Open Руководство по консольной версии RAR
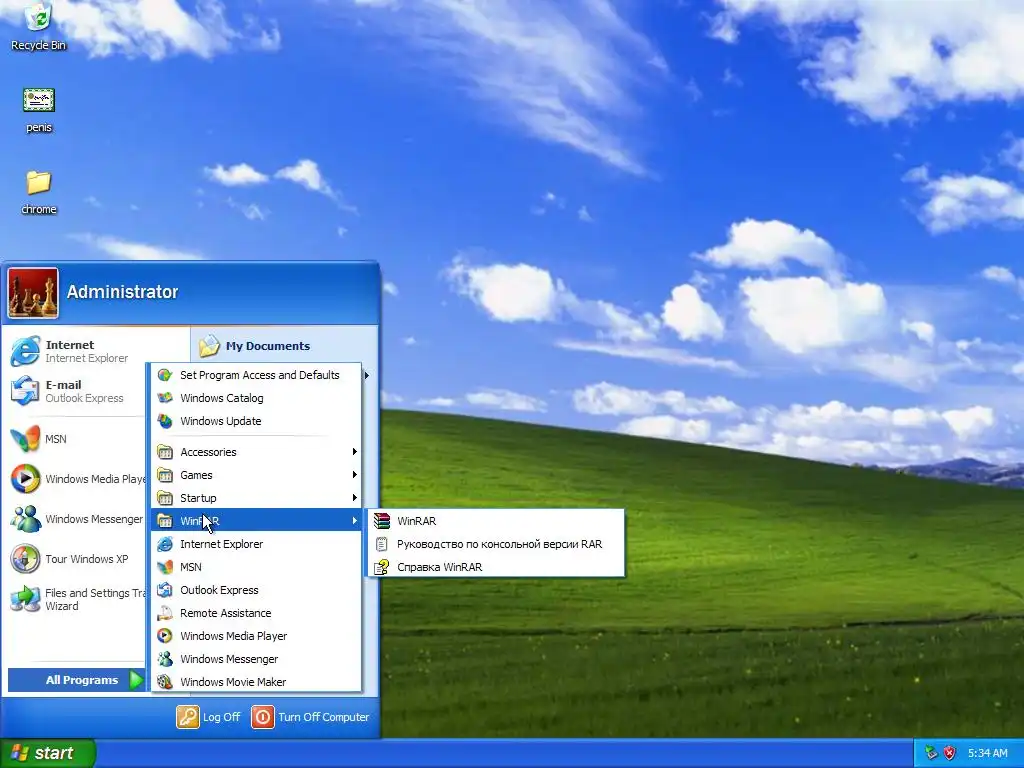 coord(496,544)
